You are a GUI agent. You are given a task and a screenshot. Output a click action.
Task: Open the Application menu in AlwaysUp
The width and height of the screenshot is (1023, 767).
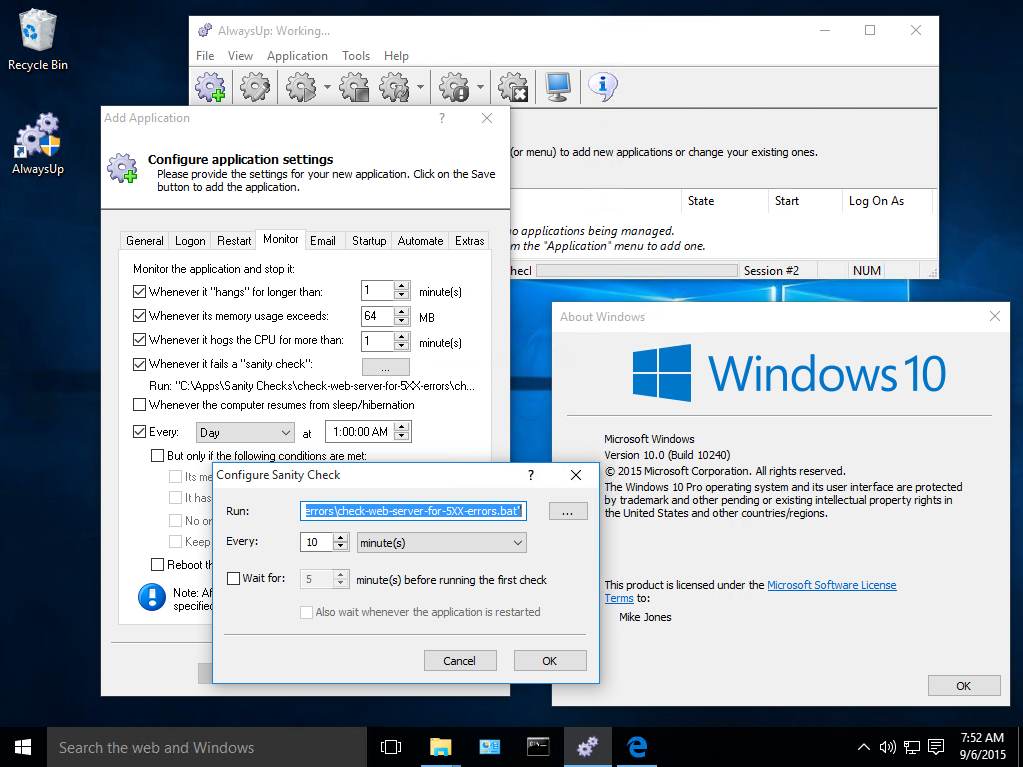[x=298, y=56]
